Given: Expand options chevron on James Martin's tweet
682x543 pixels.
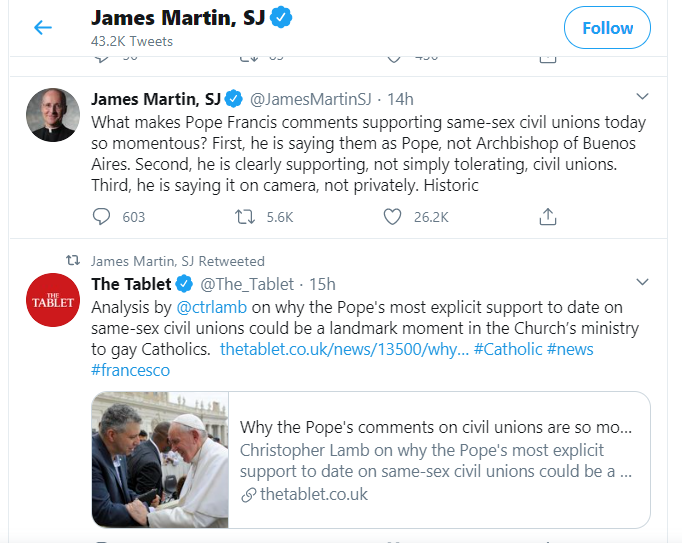Looking at the screenshot, I should coord(642,96).
